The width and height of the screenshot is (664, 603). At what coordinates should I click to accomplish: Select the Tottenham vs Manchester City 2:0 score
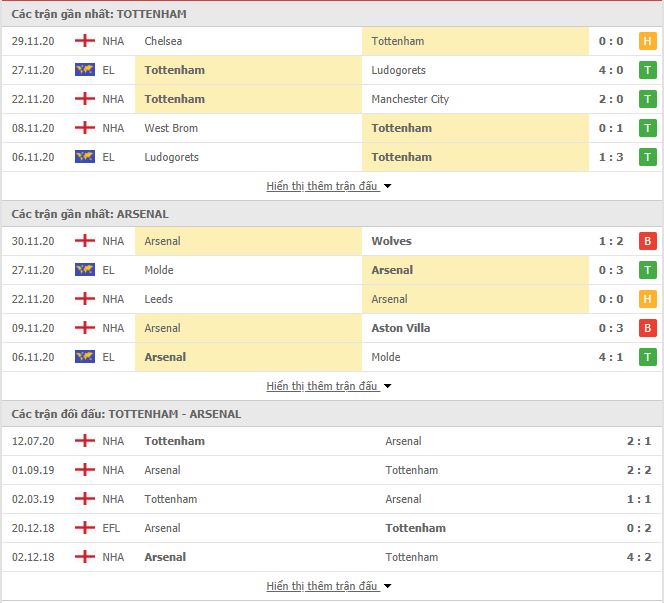(x=611, y=99)
